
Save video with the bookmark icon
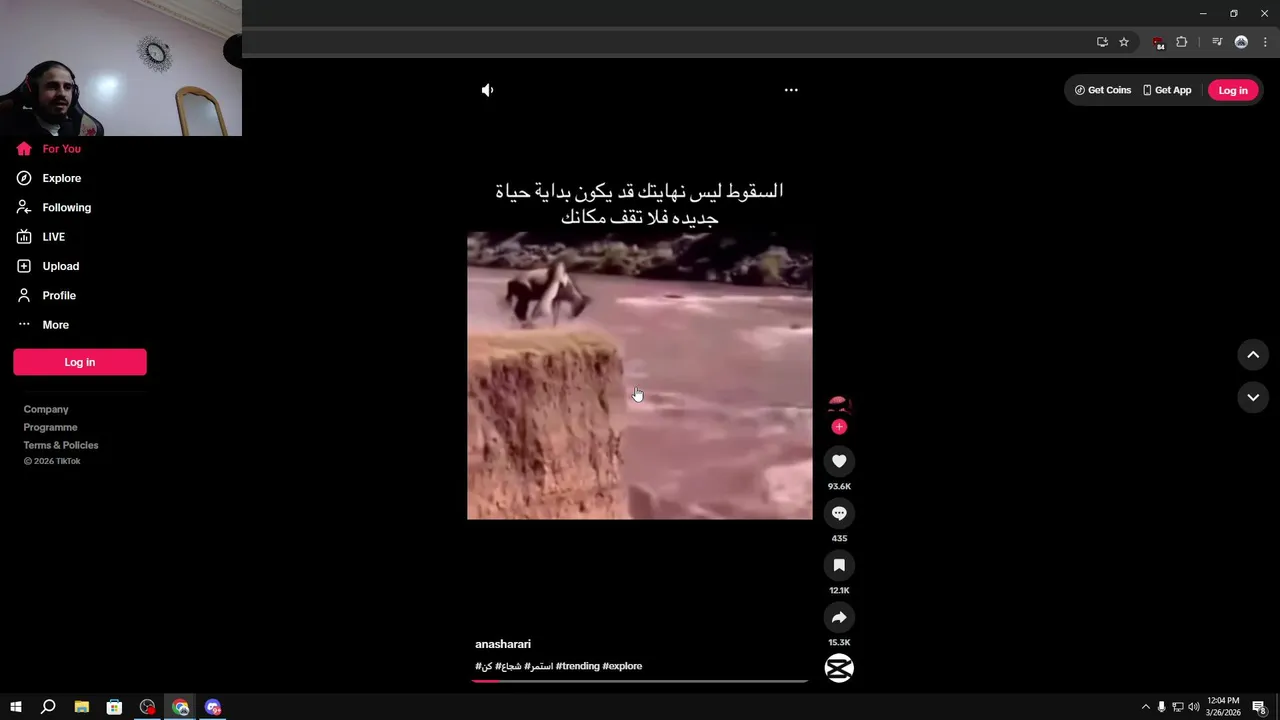tap(839, 565)
